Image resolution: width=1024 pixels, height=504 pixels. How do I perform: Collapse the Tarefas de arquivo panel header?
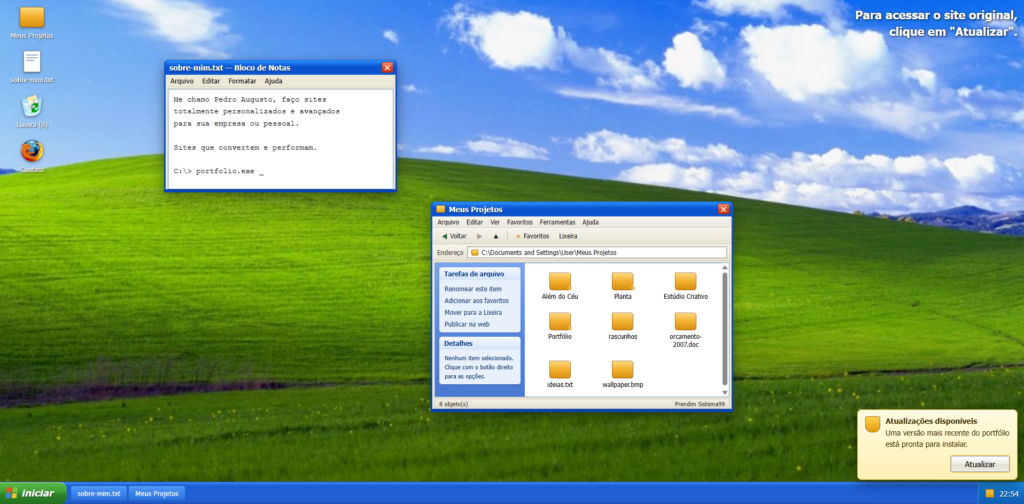pyautogui.click(x=480, y=274)
